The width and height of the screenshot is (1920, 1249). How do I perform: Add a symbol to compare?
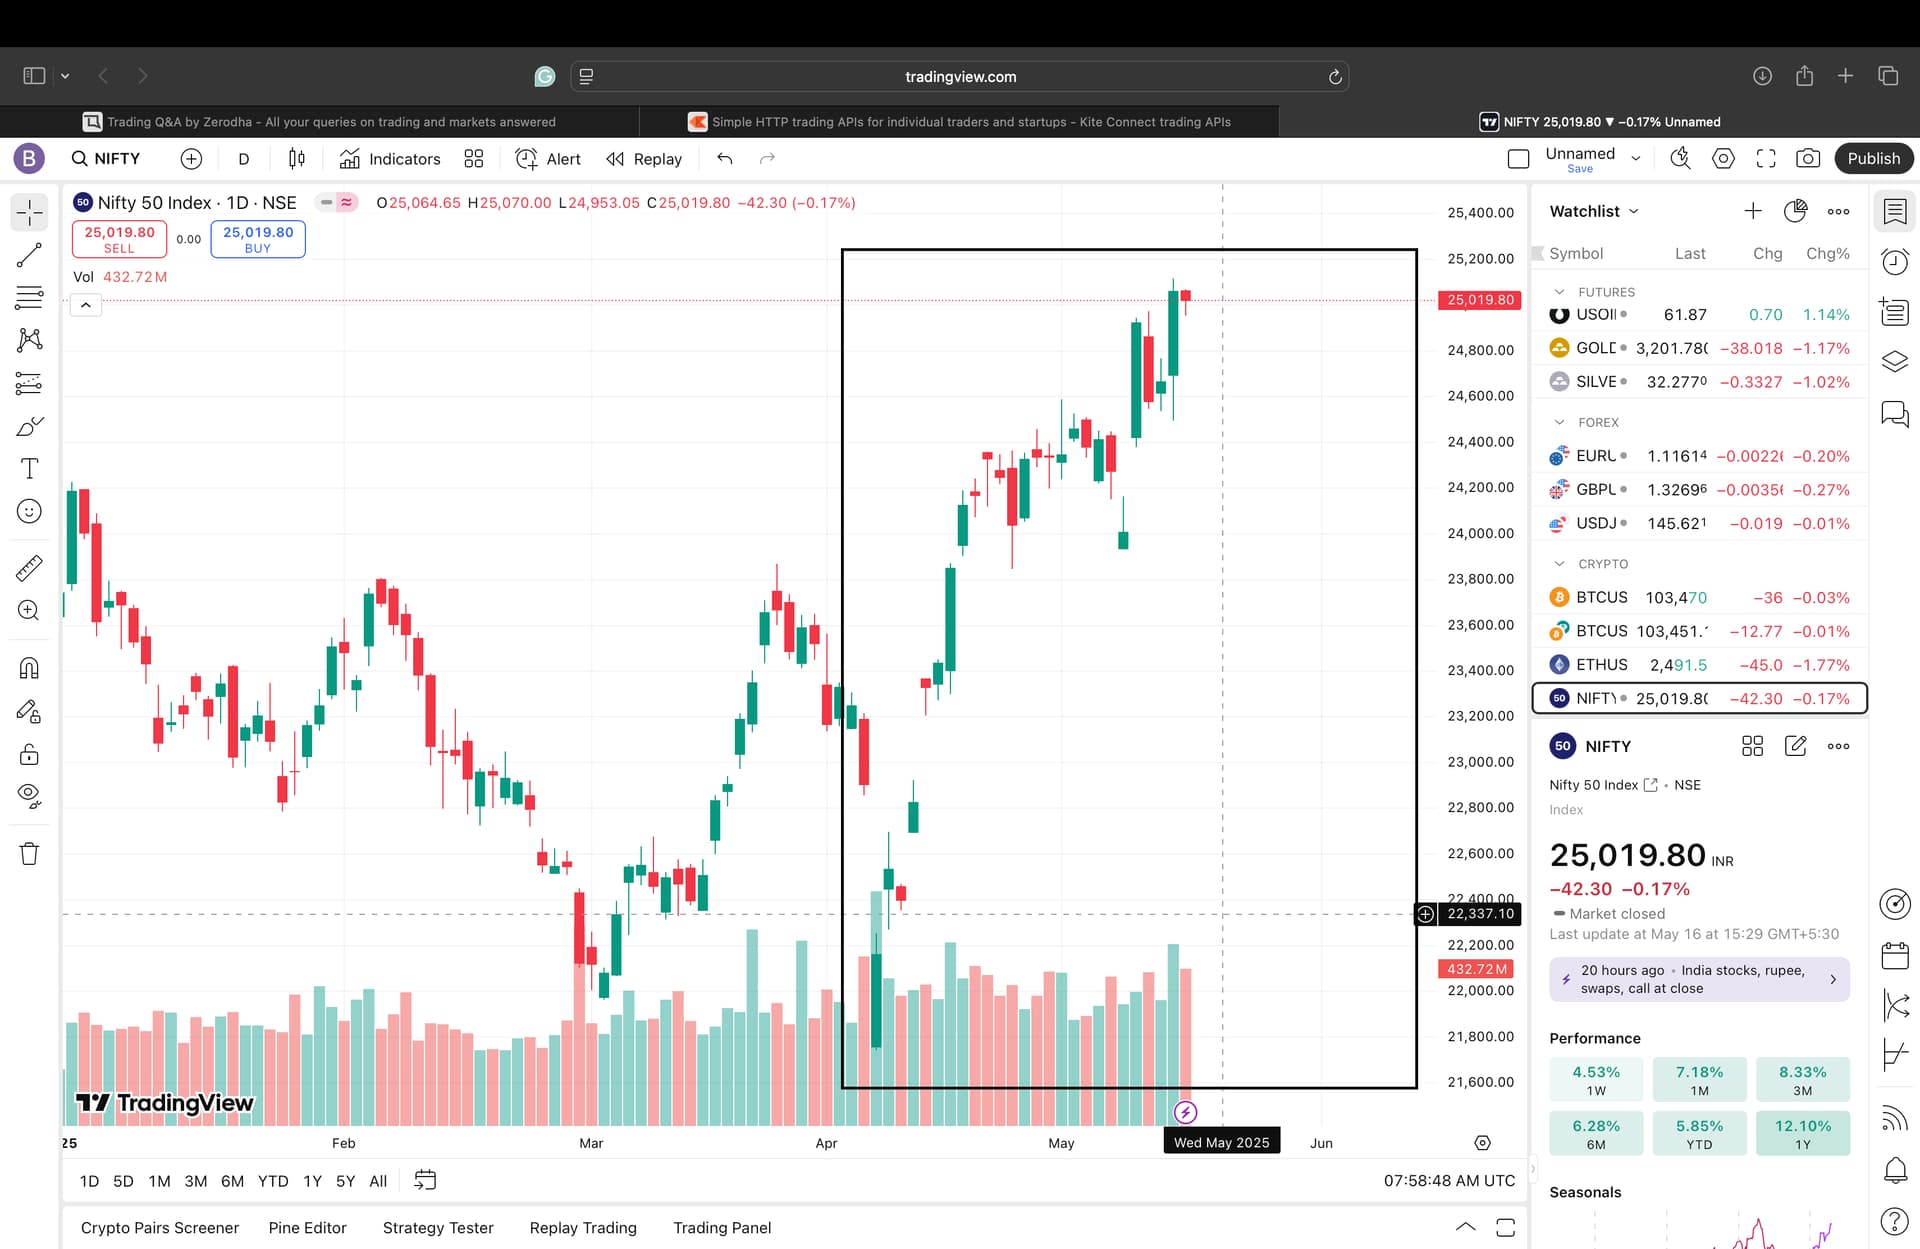(191, 159)
